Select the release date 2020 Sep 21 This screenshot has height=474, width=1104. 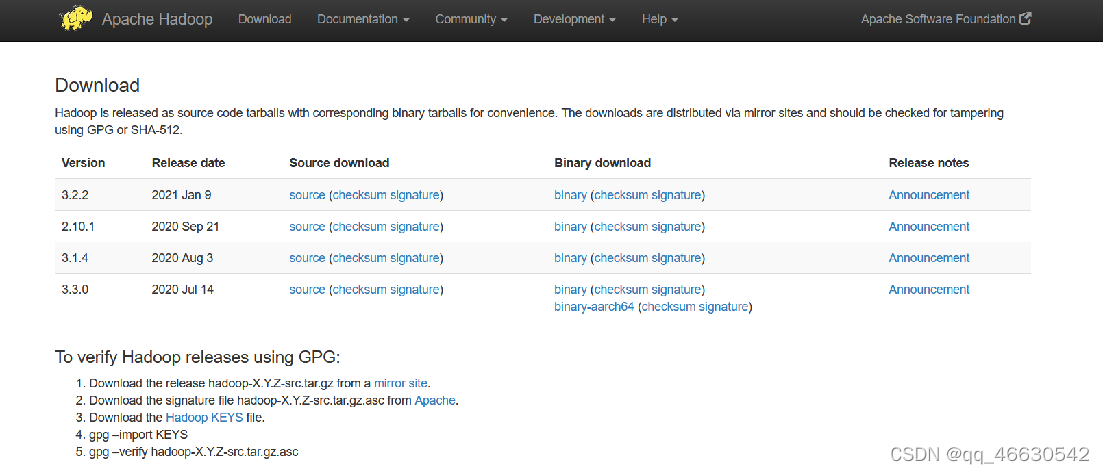coord(184,227)
